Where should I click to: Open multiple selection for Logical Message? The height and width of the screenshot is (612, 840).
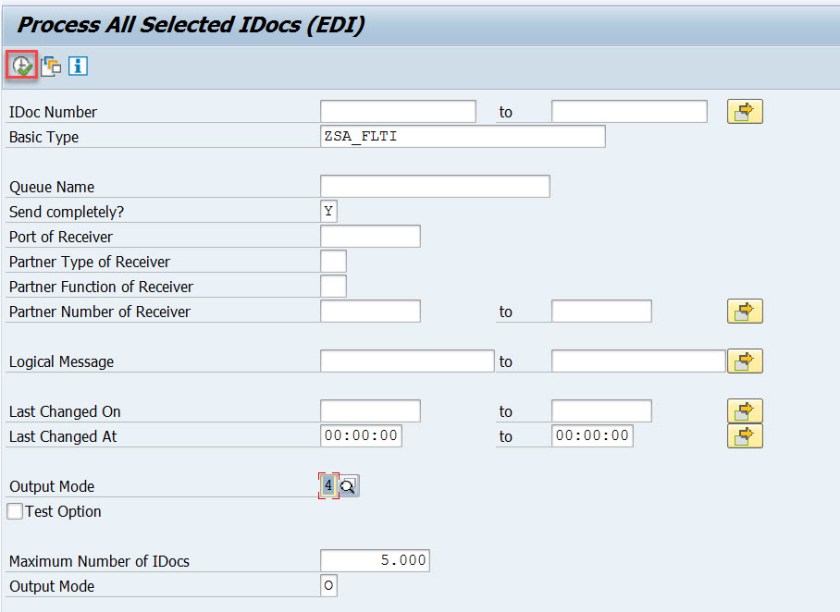pos(744,361)
